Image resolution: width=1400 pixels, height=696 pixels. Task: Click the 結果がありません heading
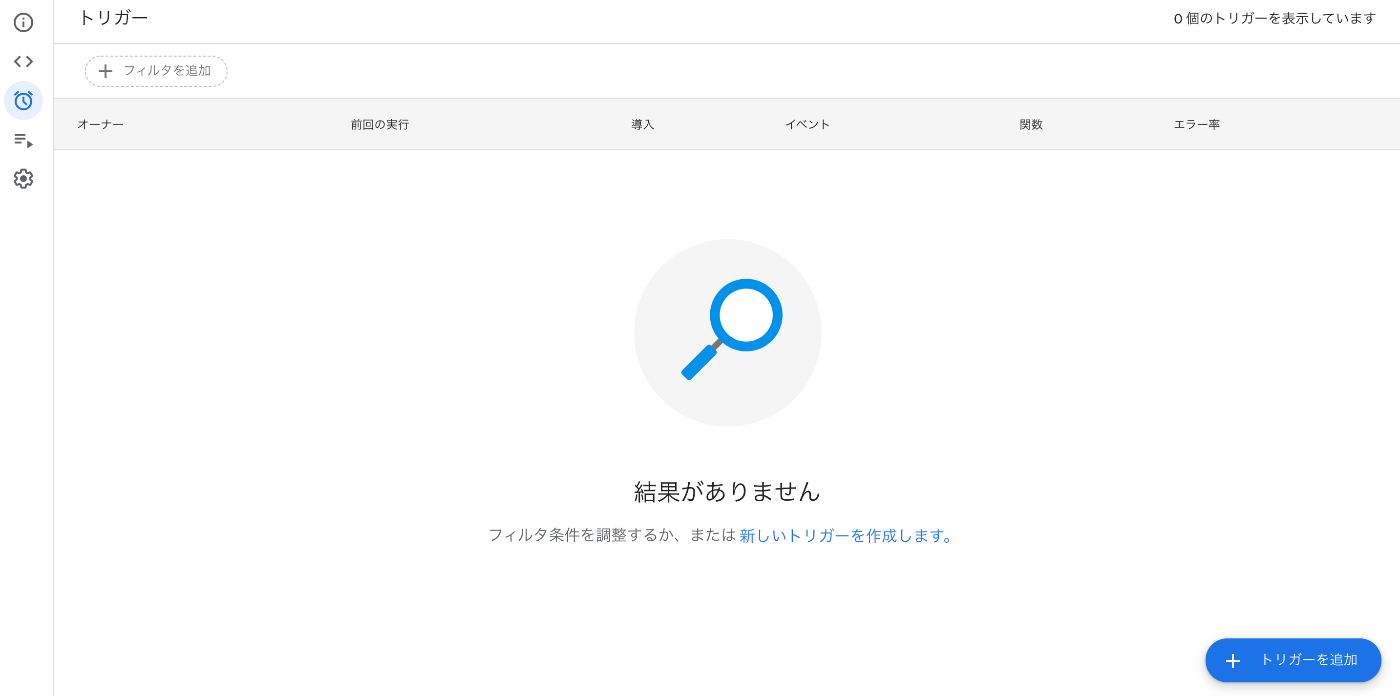[727, 491]
